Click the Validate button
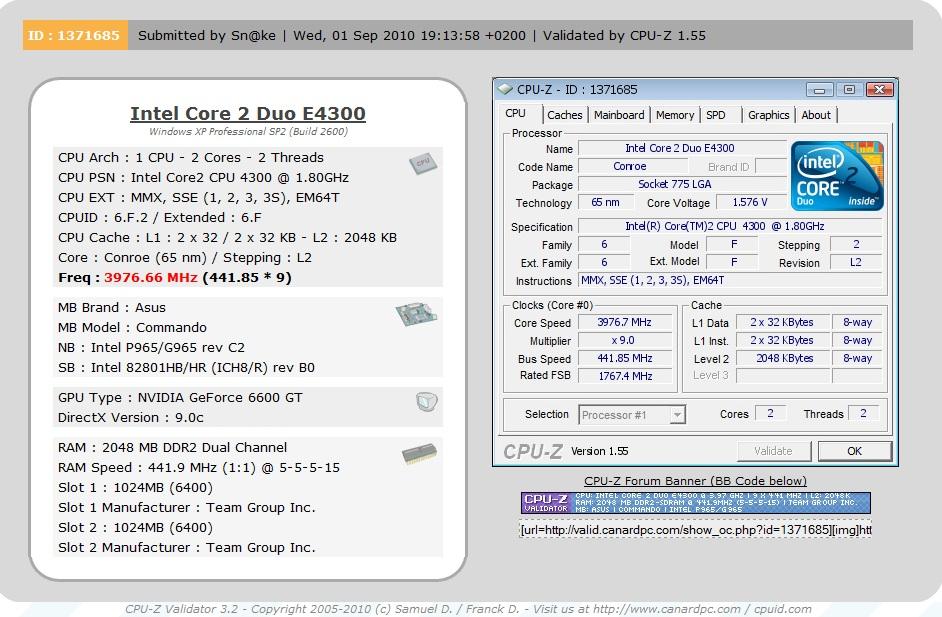The width and height of the screenshot is (942, 617). (773, 451)
